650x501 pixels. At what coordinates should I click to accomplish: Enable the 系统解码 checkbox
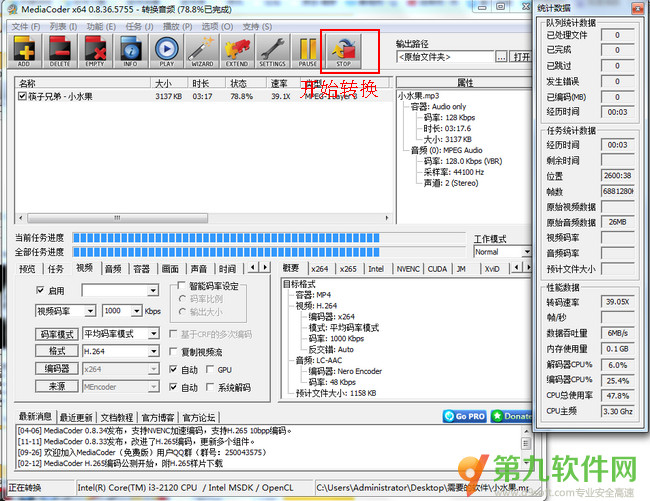pos(210,387)
